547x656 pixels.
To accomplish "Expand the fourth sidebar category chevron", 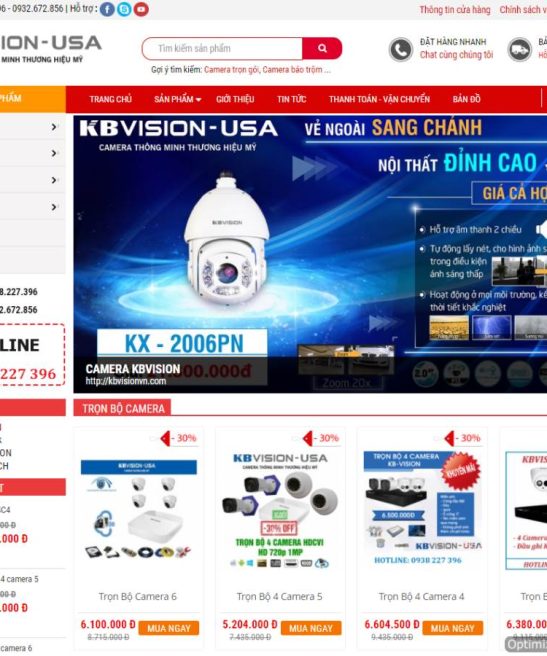I will coord(54,207).
